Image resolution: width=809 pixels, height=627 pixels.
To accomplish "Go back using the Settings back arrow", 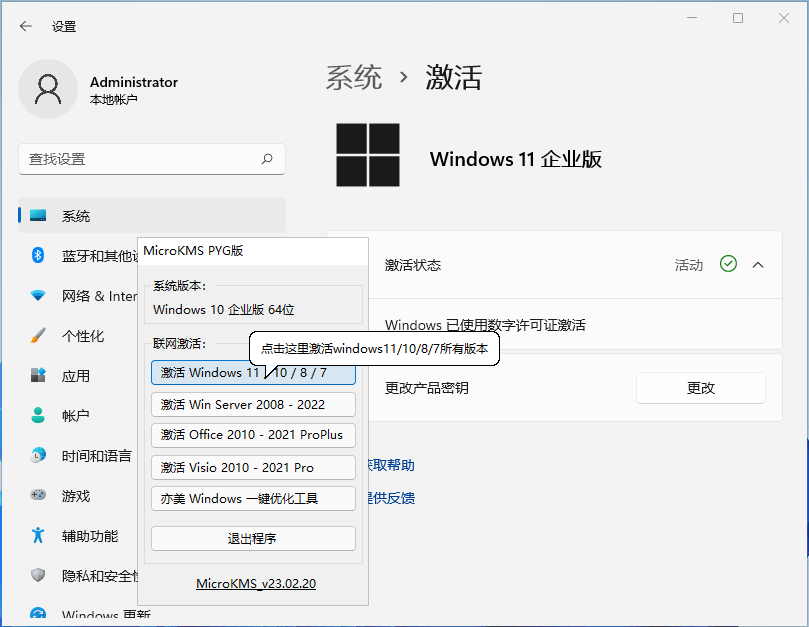I will 25,26.
